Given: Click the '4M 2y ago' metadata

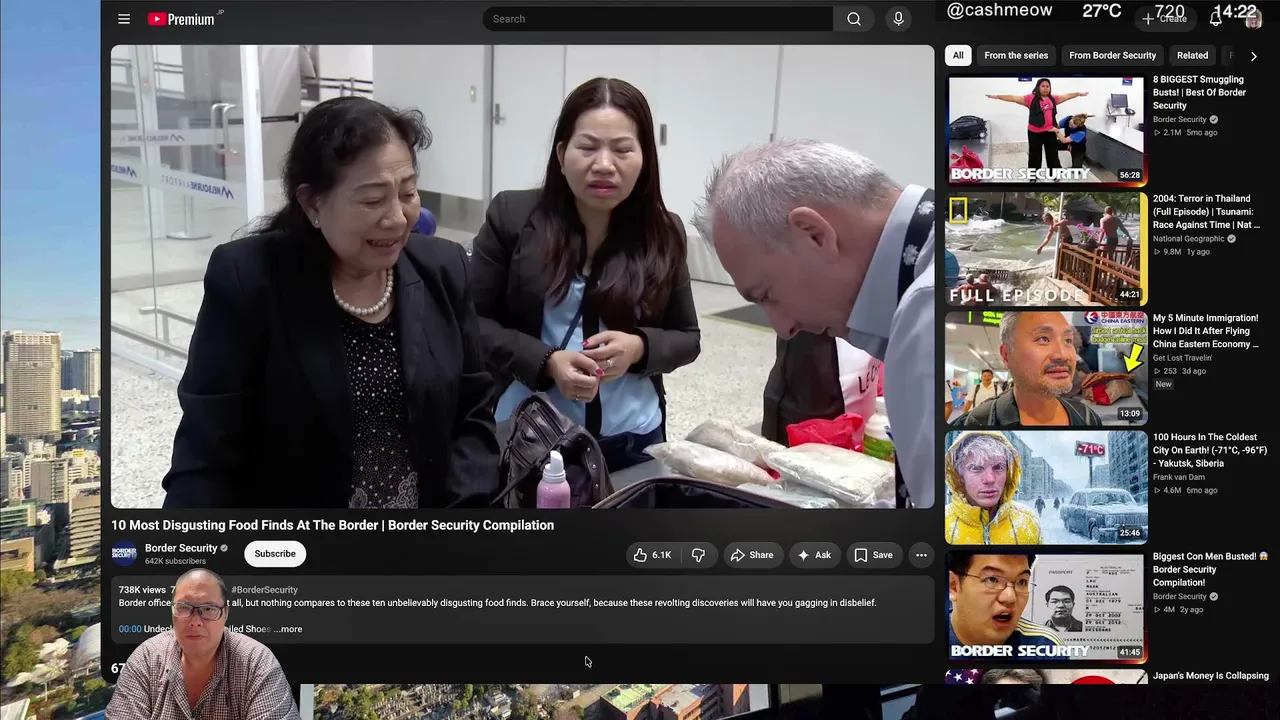Looking at the screenshot, I should (x=1178, y=609).
